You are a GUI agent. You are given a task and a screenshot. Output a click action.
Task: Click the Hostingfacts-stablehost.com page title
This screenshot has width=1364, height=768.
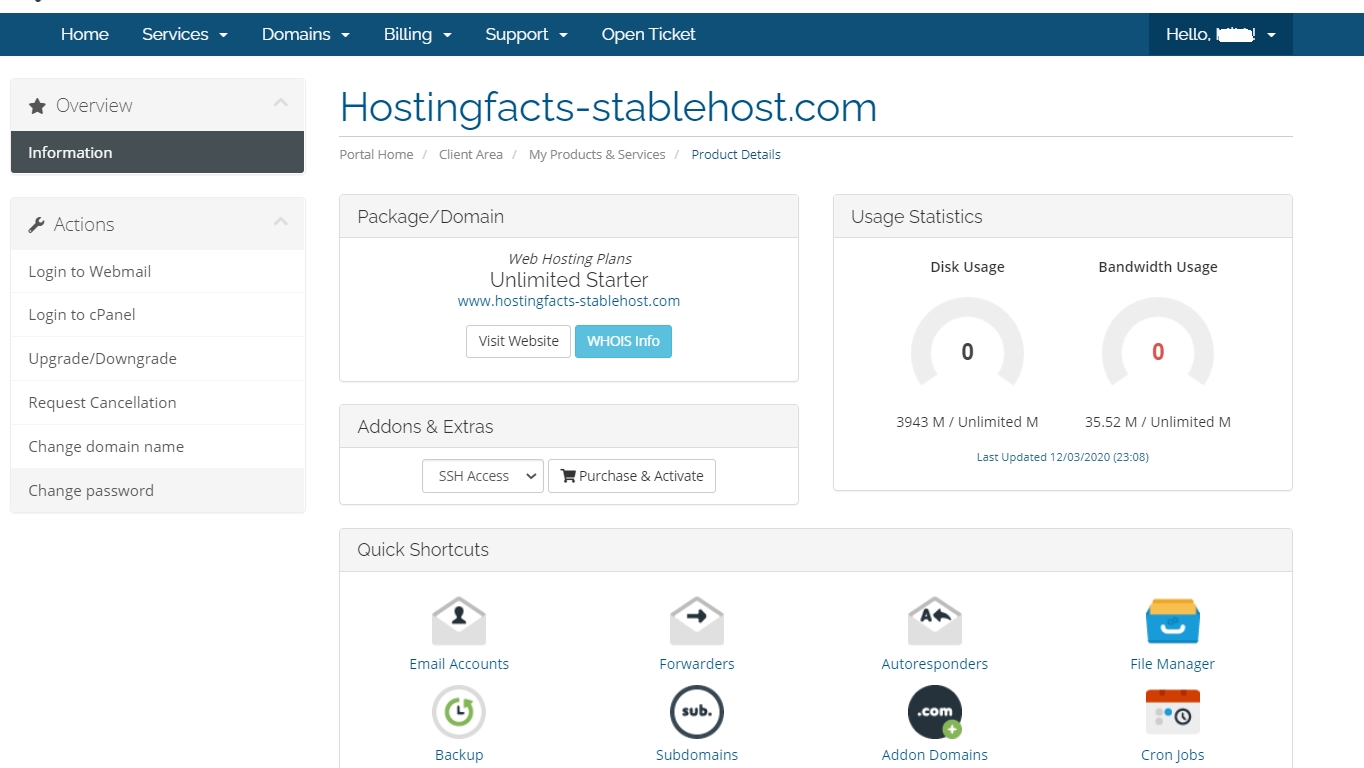pos(608,107)
